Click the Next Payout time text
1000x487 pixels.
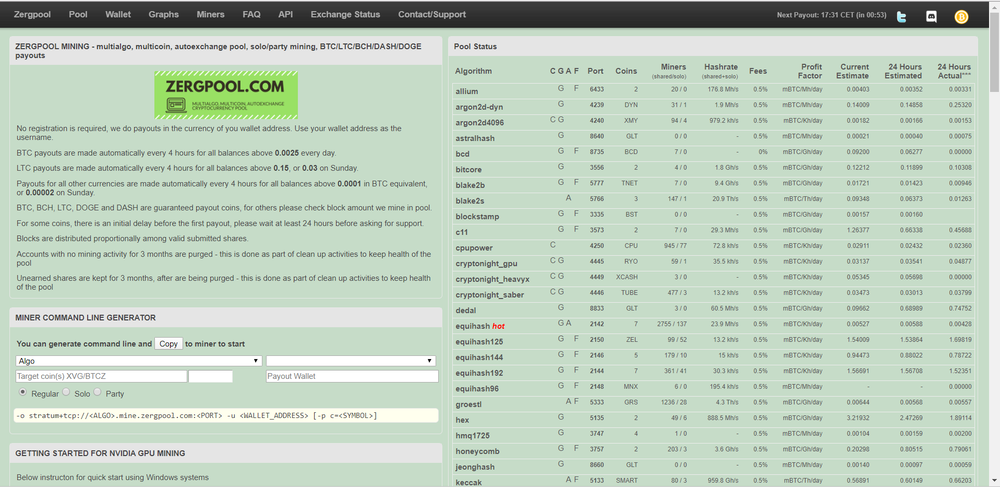[x=832, y=15]
